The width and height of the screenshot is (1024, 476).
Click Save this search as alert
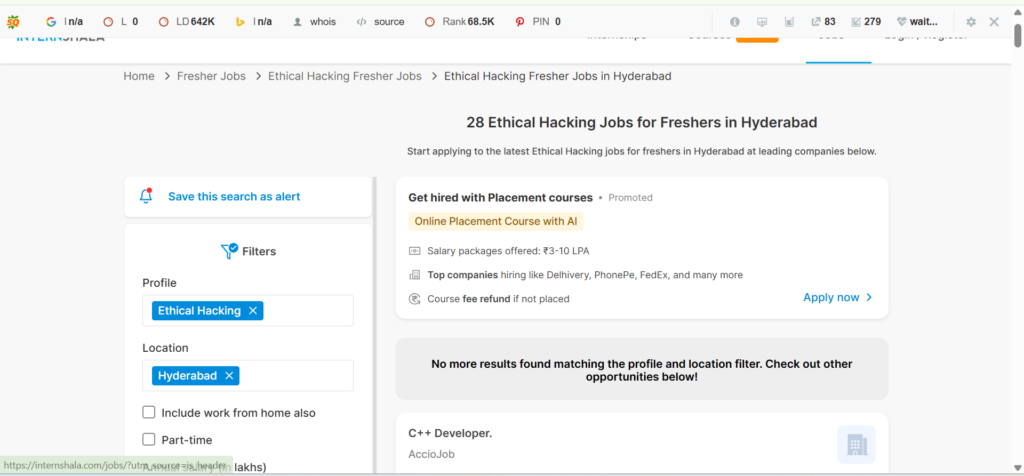pos(234,197)
